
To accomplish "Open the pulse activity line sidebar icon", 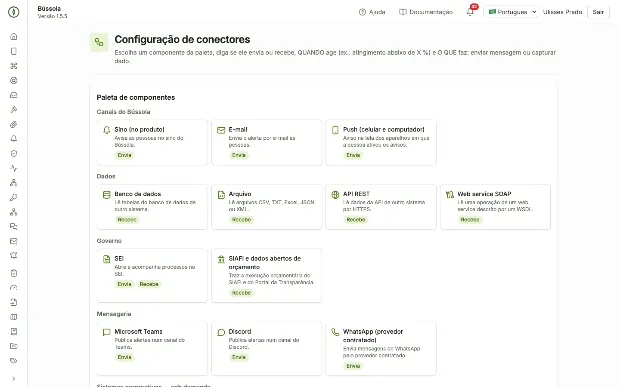I will click(x=13, y=168).
